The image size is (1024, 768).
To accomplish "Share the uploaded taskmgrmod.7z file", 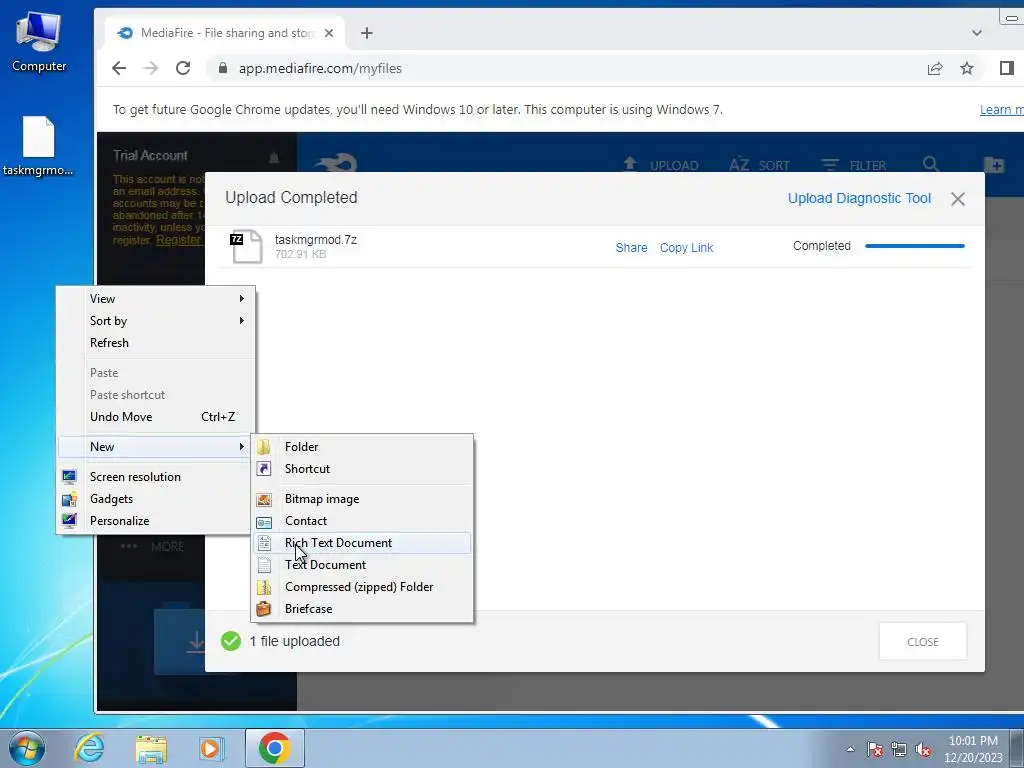I will point(631,248).
